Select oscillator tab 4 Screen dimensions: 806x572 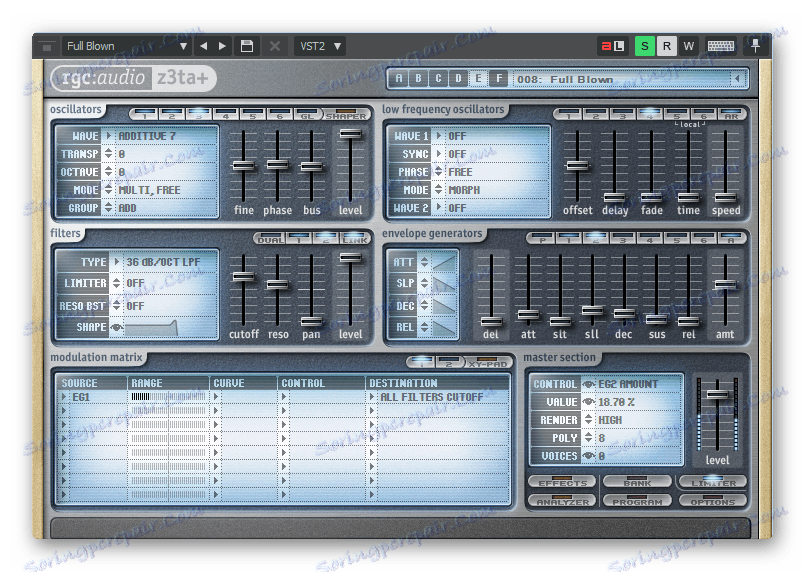[226, 114]
